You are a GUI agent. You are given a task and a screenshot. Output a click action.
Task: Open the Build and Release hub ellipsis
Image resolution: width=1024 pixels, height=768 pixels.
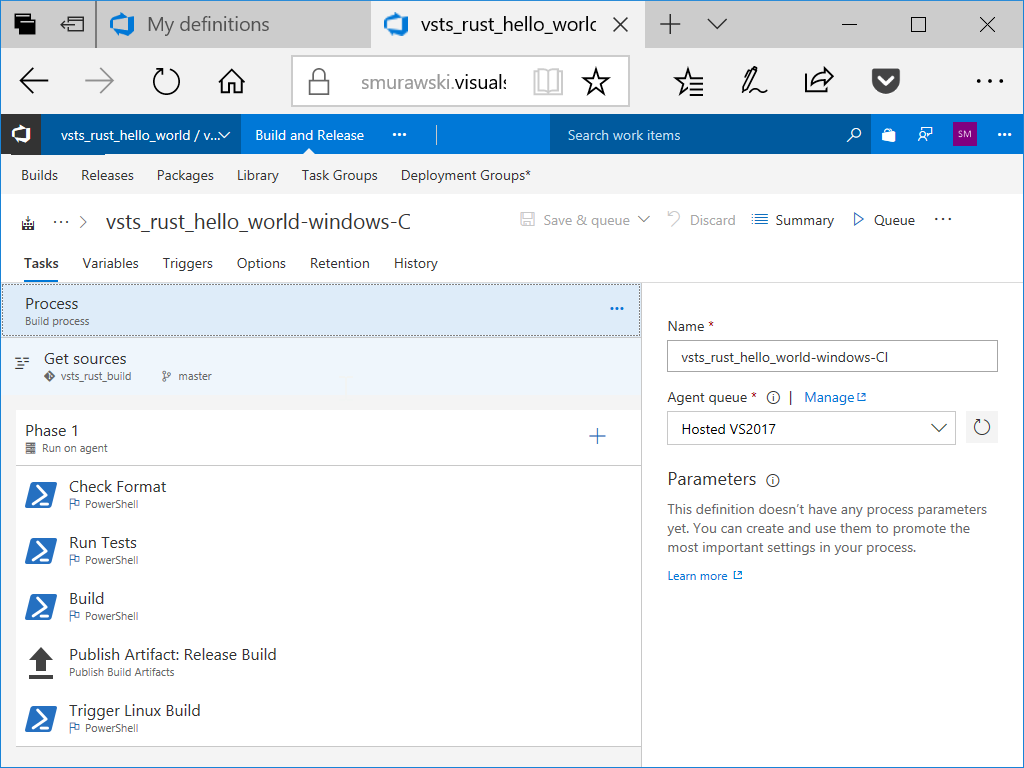pos(399,135)
